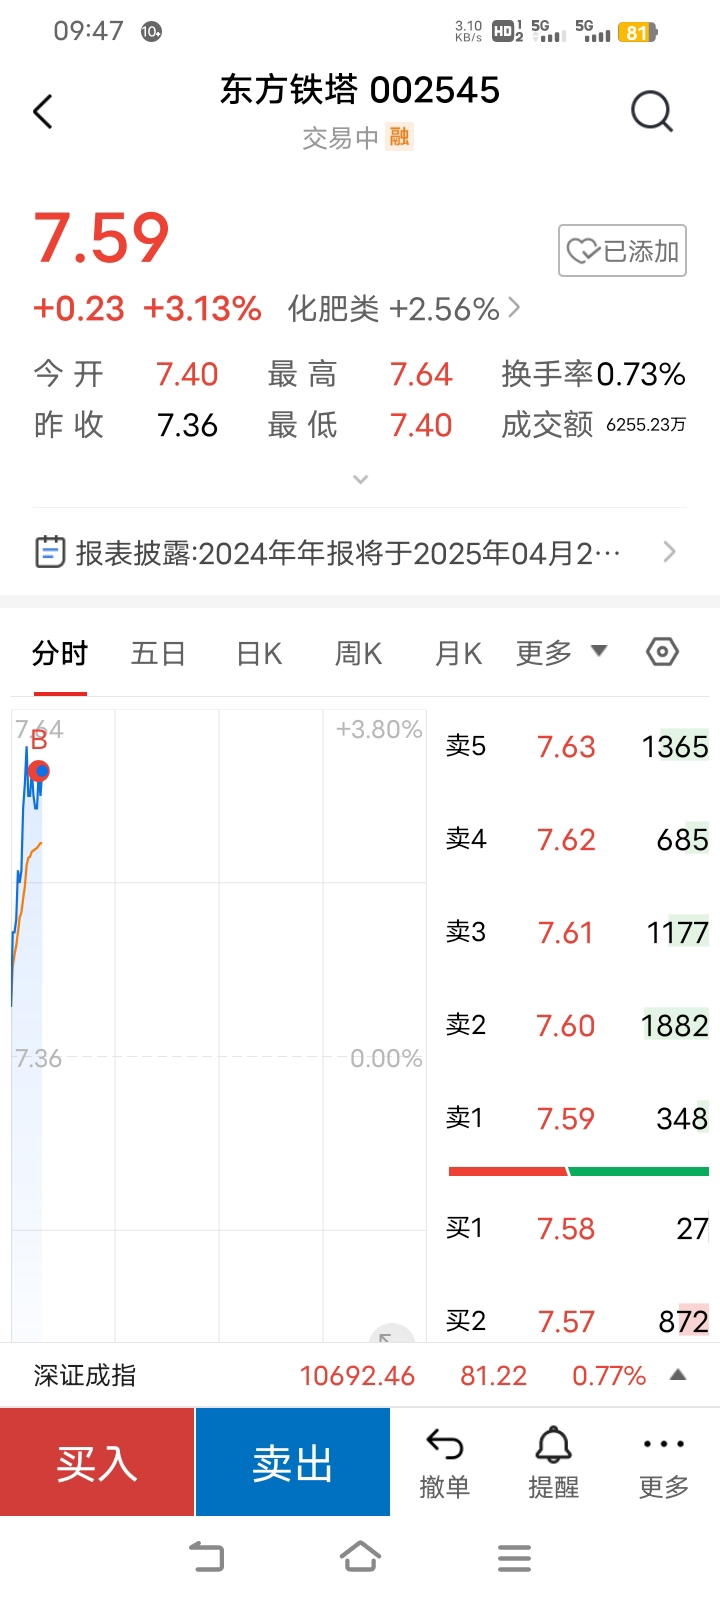This screenshot has height=1600, width=720.
Task: Open the 报表披露 report disclosure notice
Action: pyautogui.click(x=360, y=552)
